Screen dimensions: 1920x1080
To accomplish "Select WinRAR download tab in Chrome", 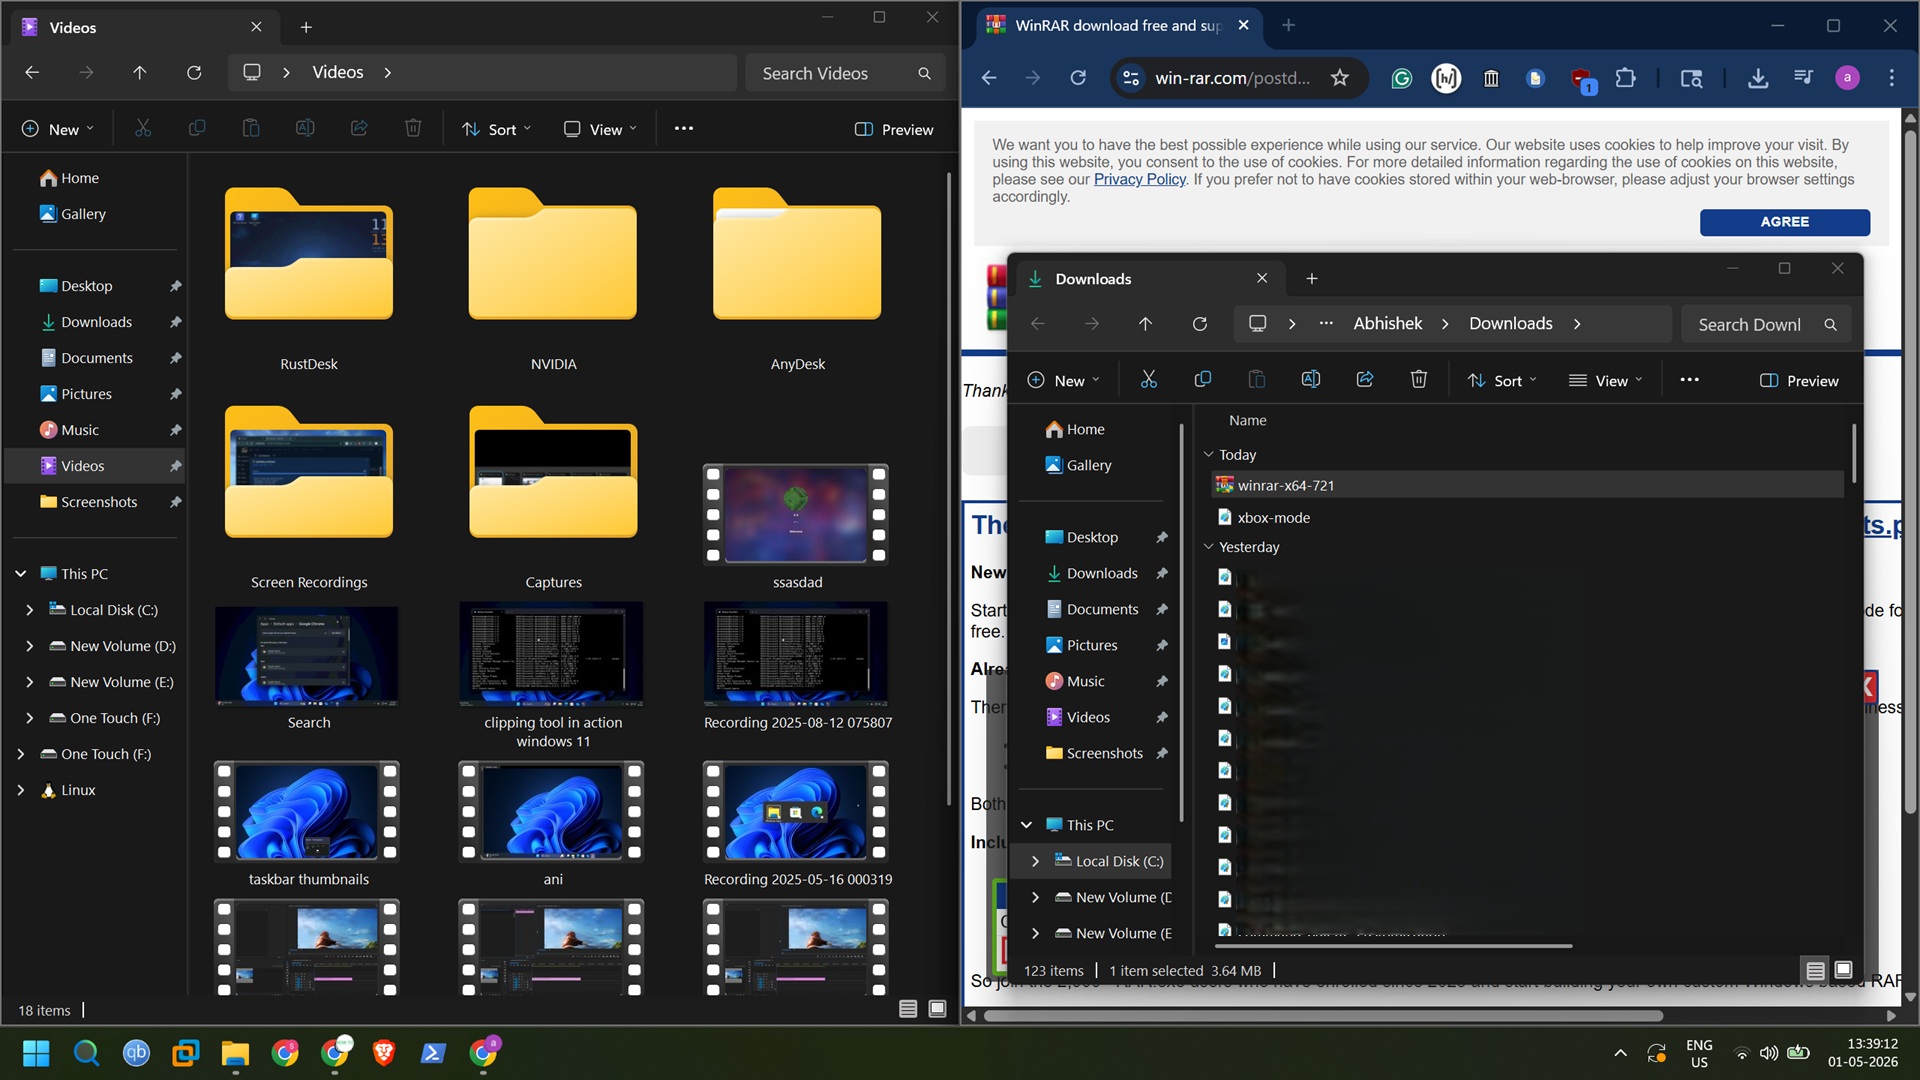I will point(1118,25).
